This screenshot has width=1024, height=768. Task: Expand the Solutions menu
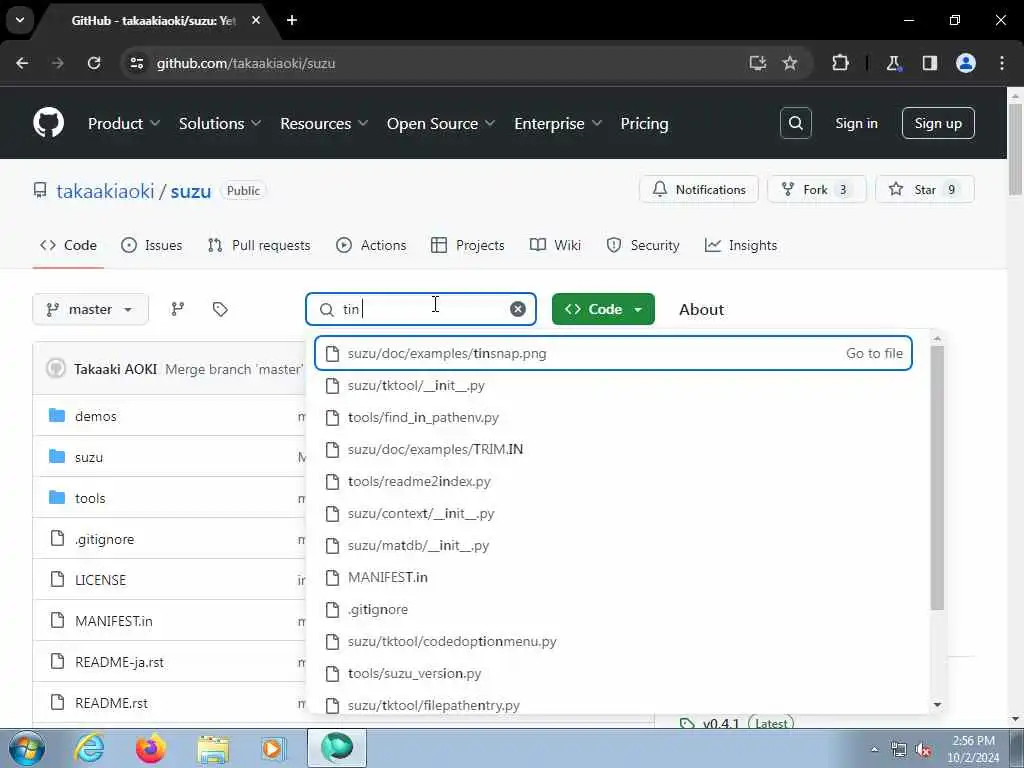[x=220, y=123]
